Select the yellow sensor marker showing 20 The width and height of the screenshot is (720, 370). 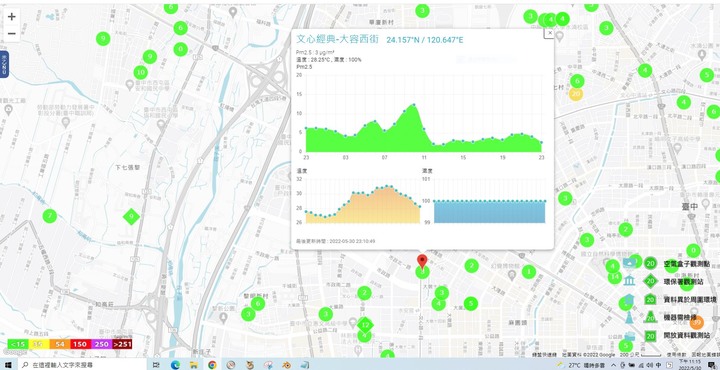[576, 94]
